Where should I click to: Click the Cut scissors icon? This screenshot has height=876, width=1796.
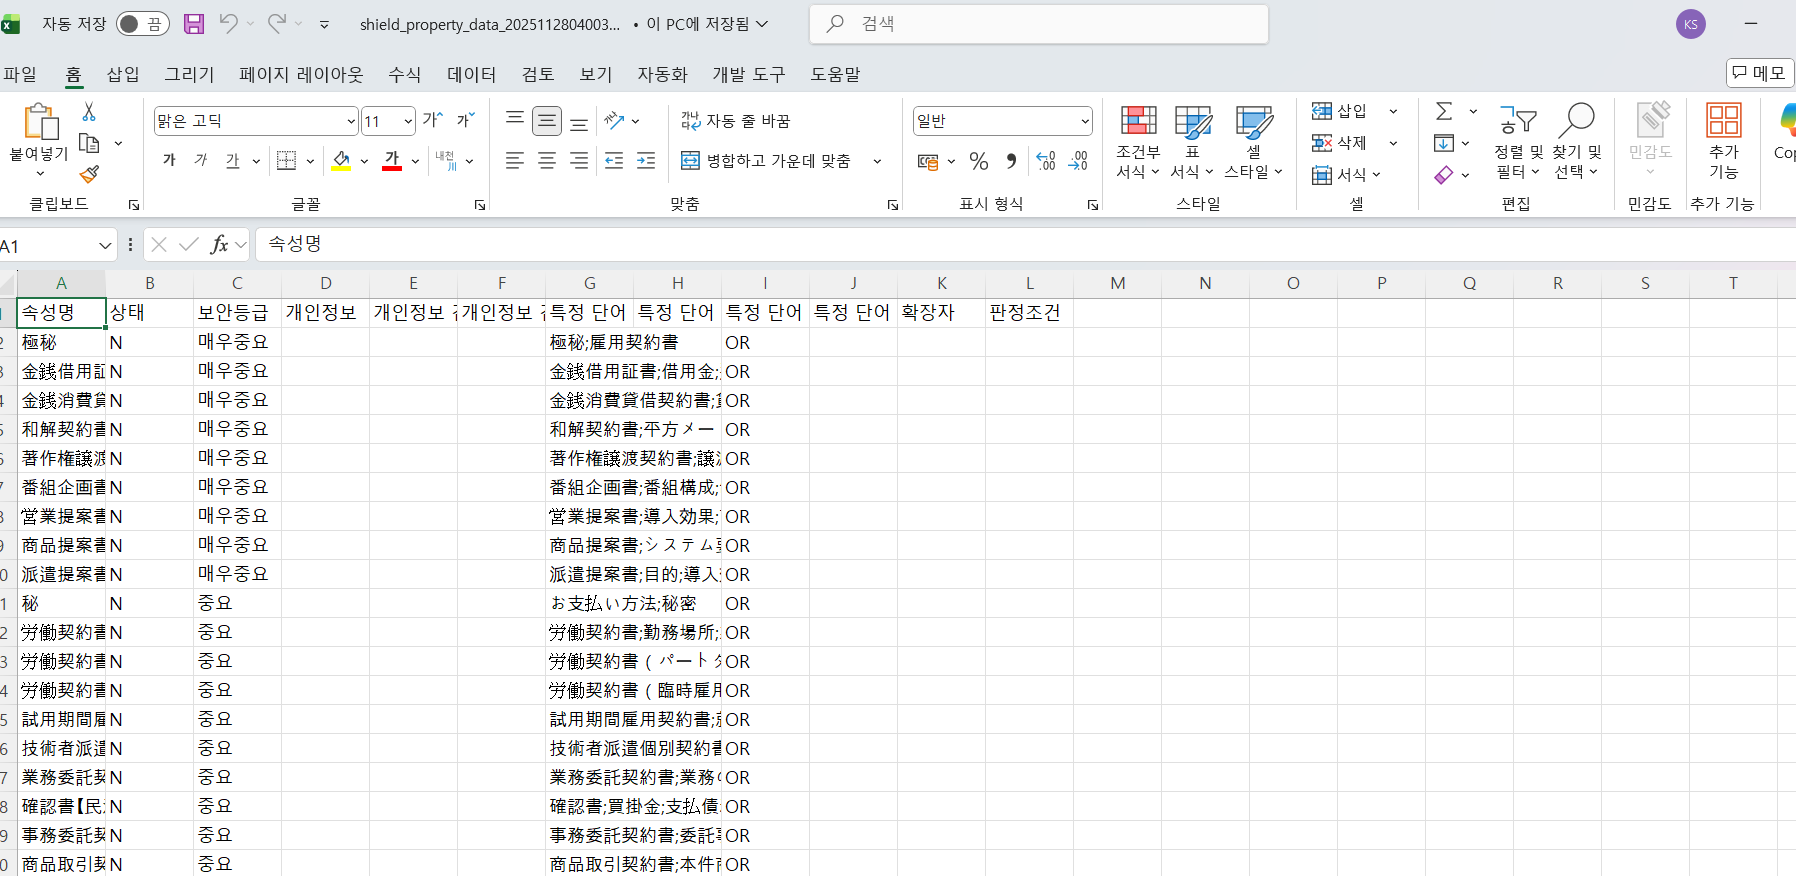coord(89,112)
